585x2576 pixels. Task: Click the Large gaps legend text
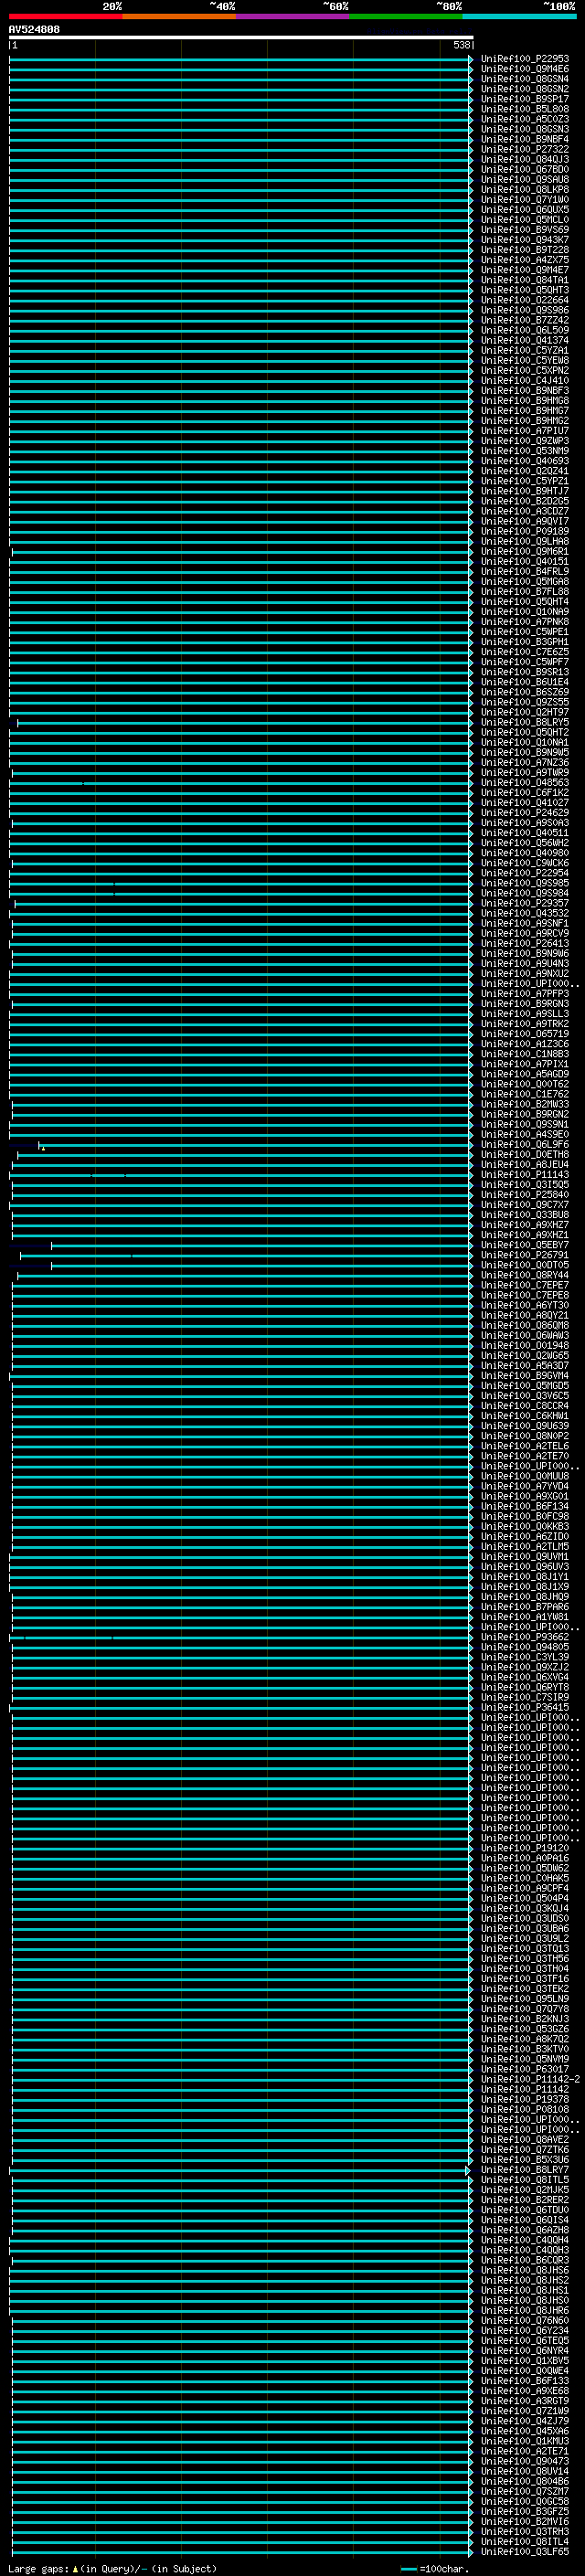click(112, 2568)
